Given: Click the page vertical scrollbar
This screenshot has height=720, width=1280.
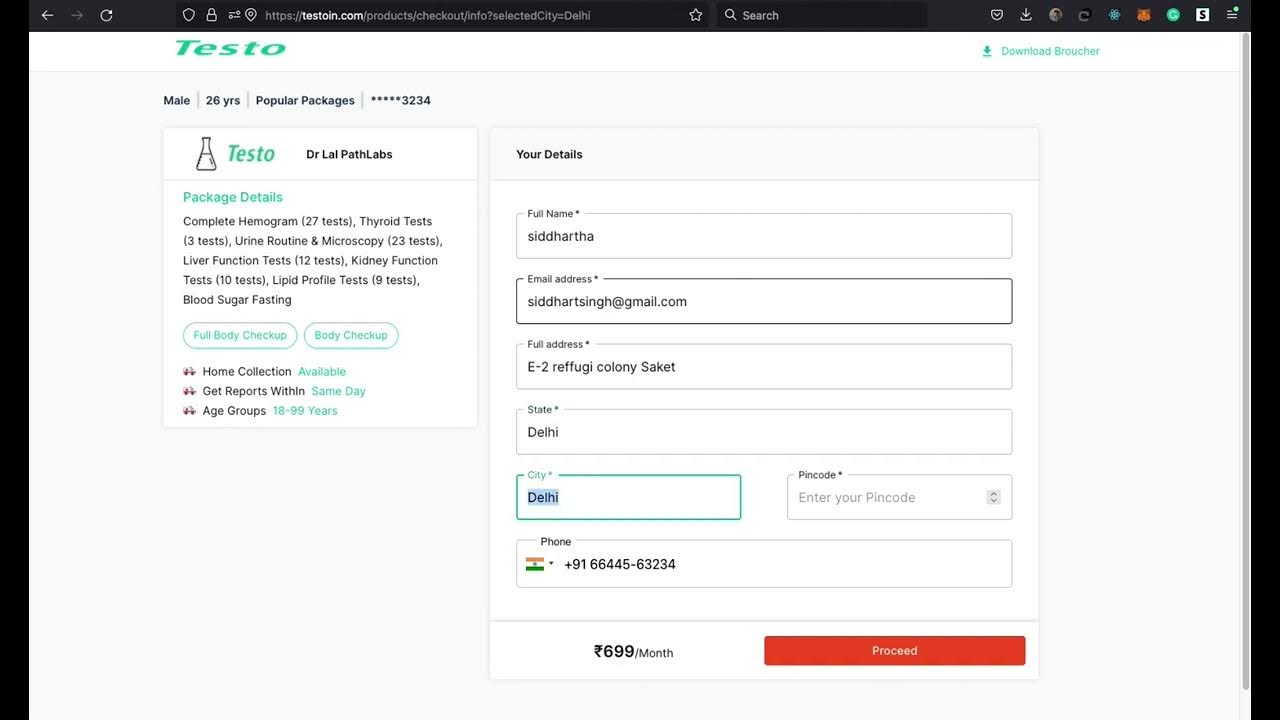Looking at the screenshot, I should click(1245, 360).
